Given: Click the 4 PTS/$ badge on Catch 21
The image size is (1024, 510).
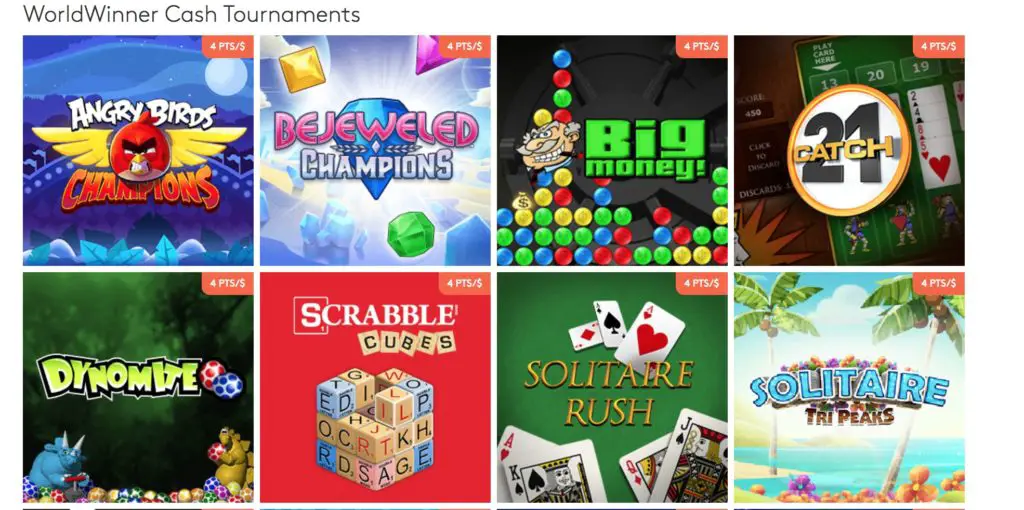Looking at the screenshot, I should pos(938,46).
